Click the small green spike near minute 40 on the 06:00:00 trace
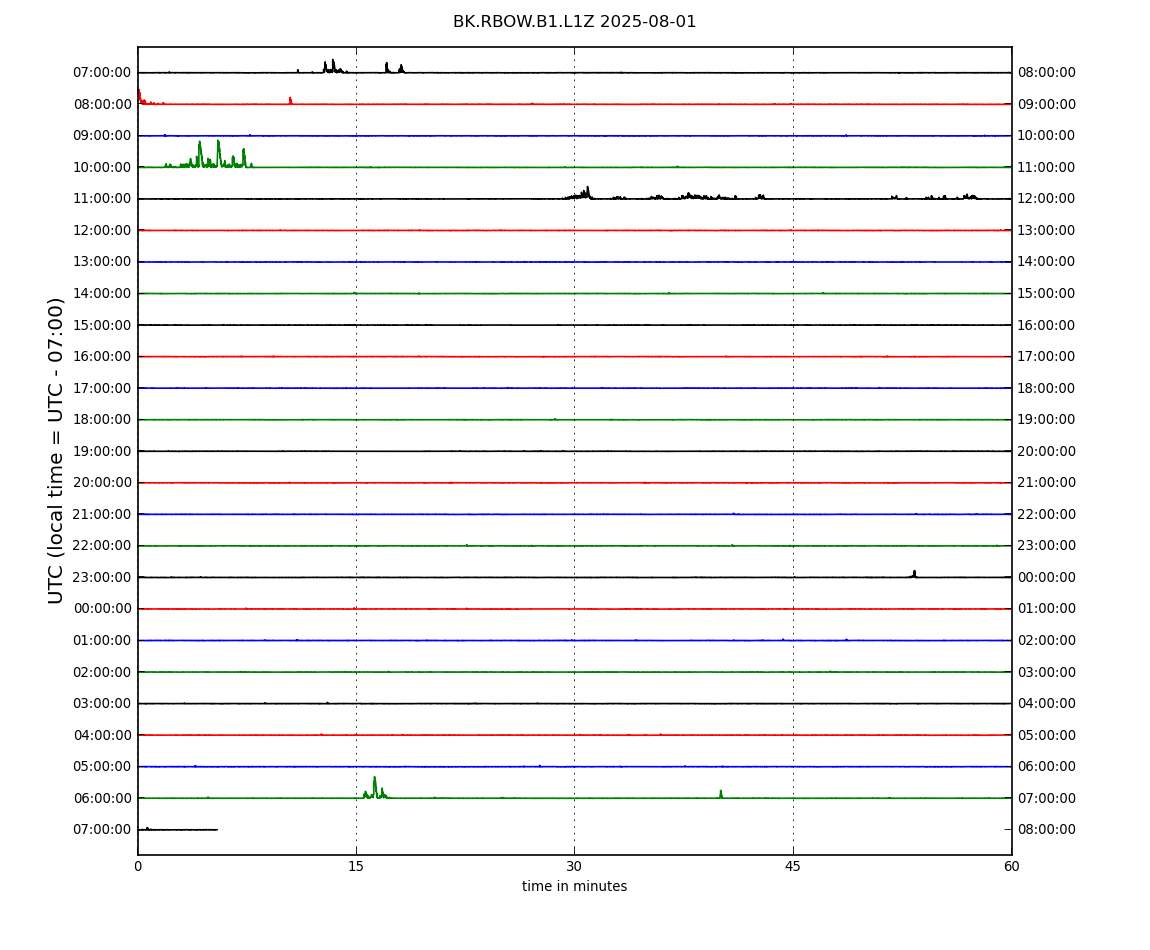1150x950 pixels. (x=721, y=794)
